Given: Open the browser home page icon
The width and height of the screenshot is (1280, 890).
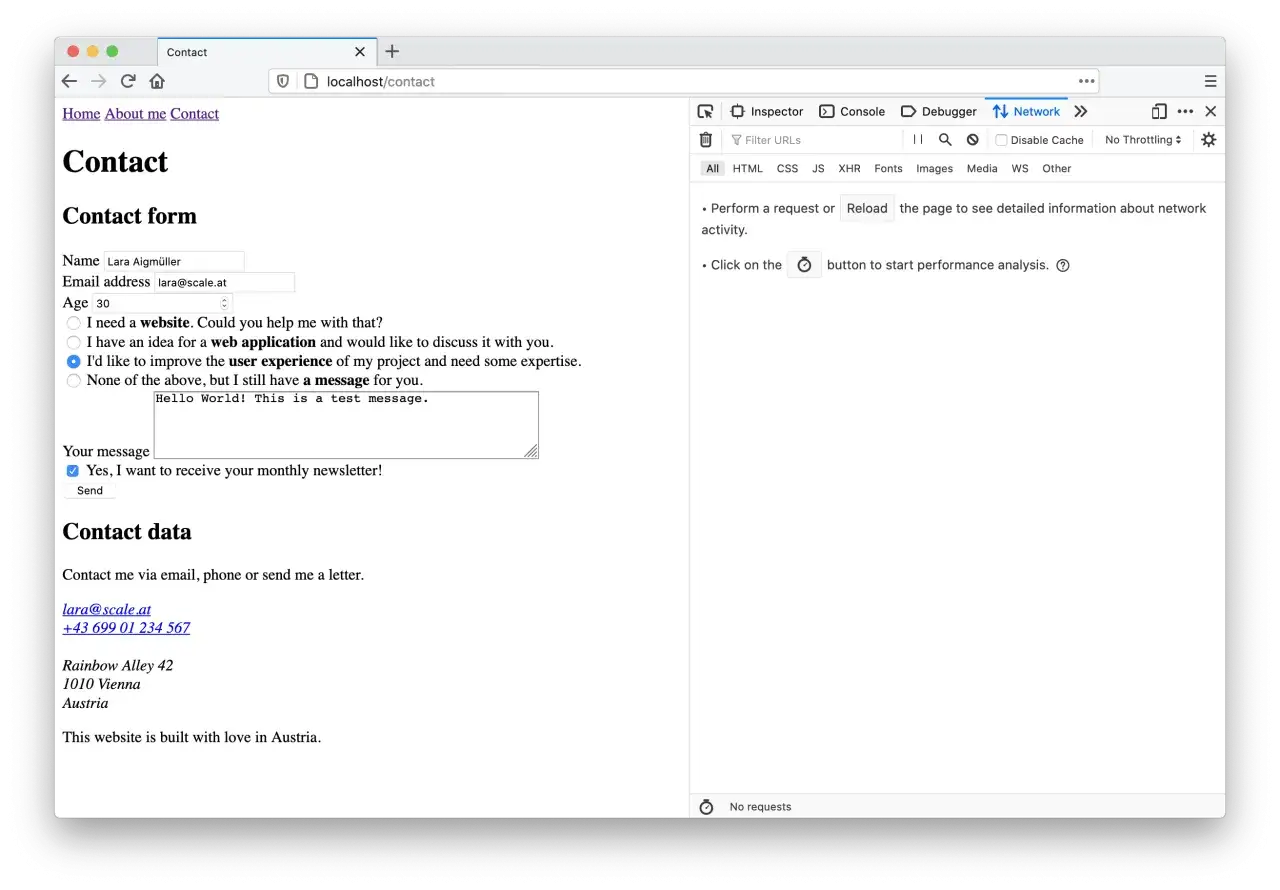Looking at the screenshot, I should pos(157,81).
